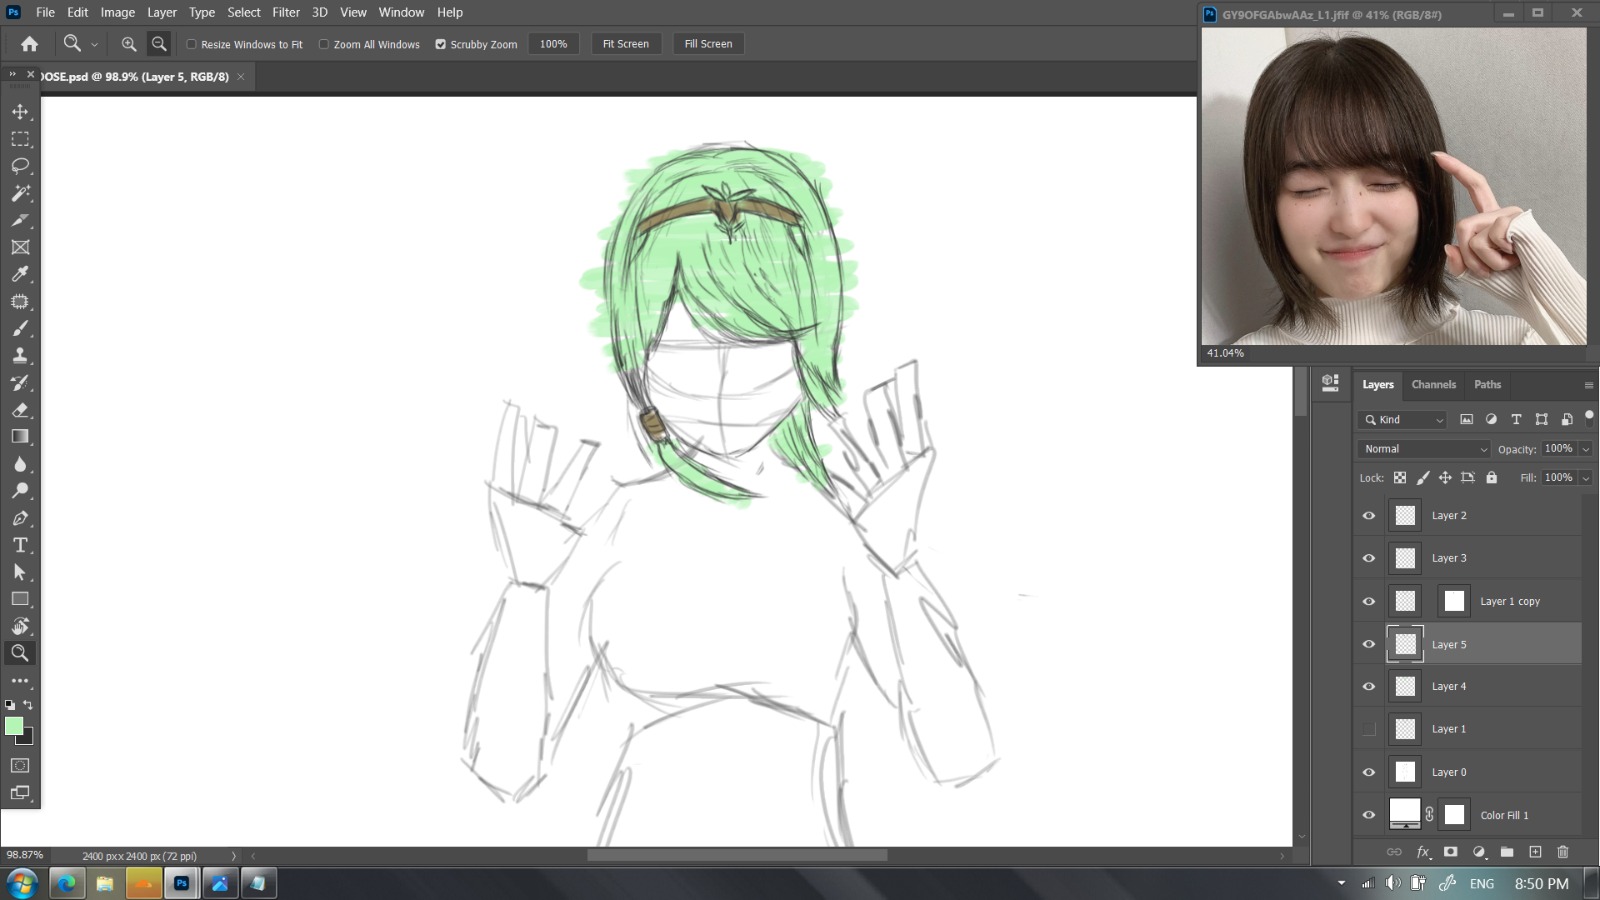This screenshot has height=900, width=1600.
Task: Open Windows Start button
Action: pos(22,883)
